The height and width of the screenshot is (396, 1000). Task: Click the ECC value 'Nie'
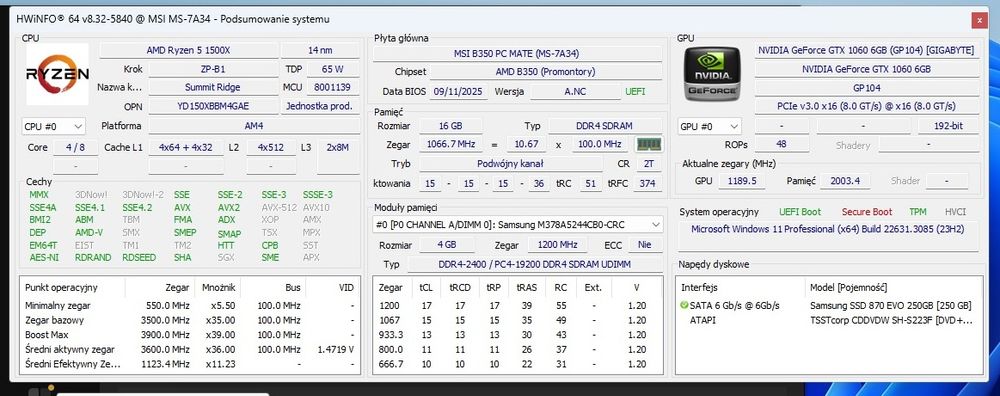point(644,245)
